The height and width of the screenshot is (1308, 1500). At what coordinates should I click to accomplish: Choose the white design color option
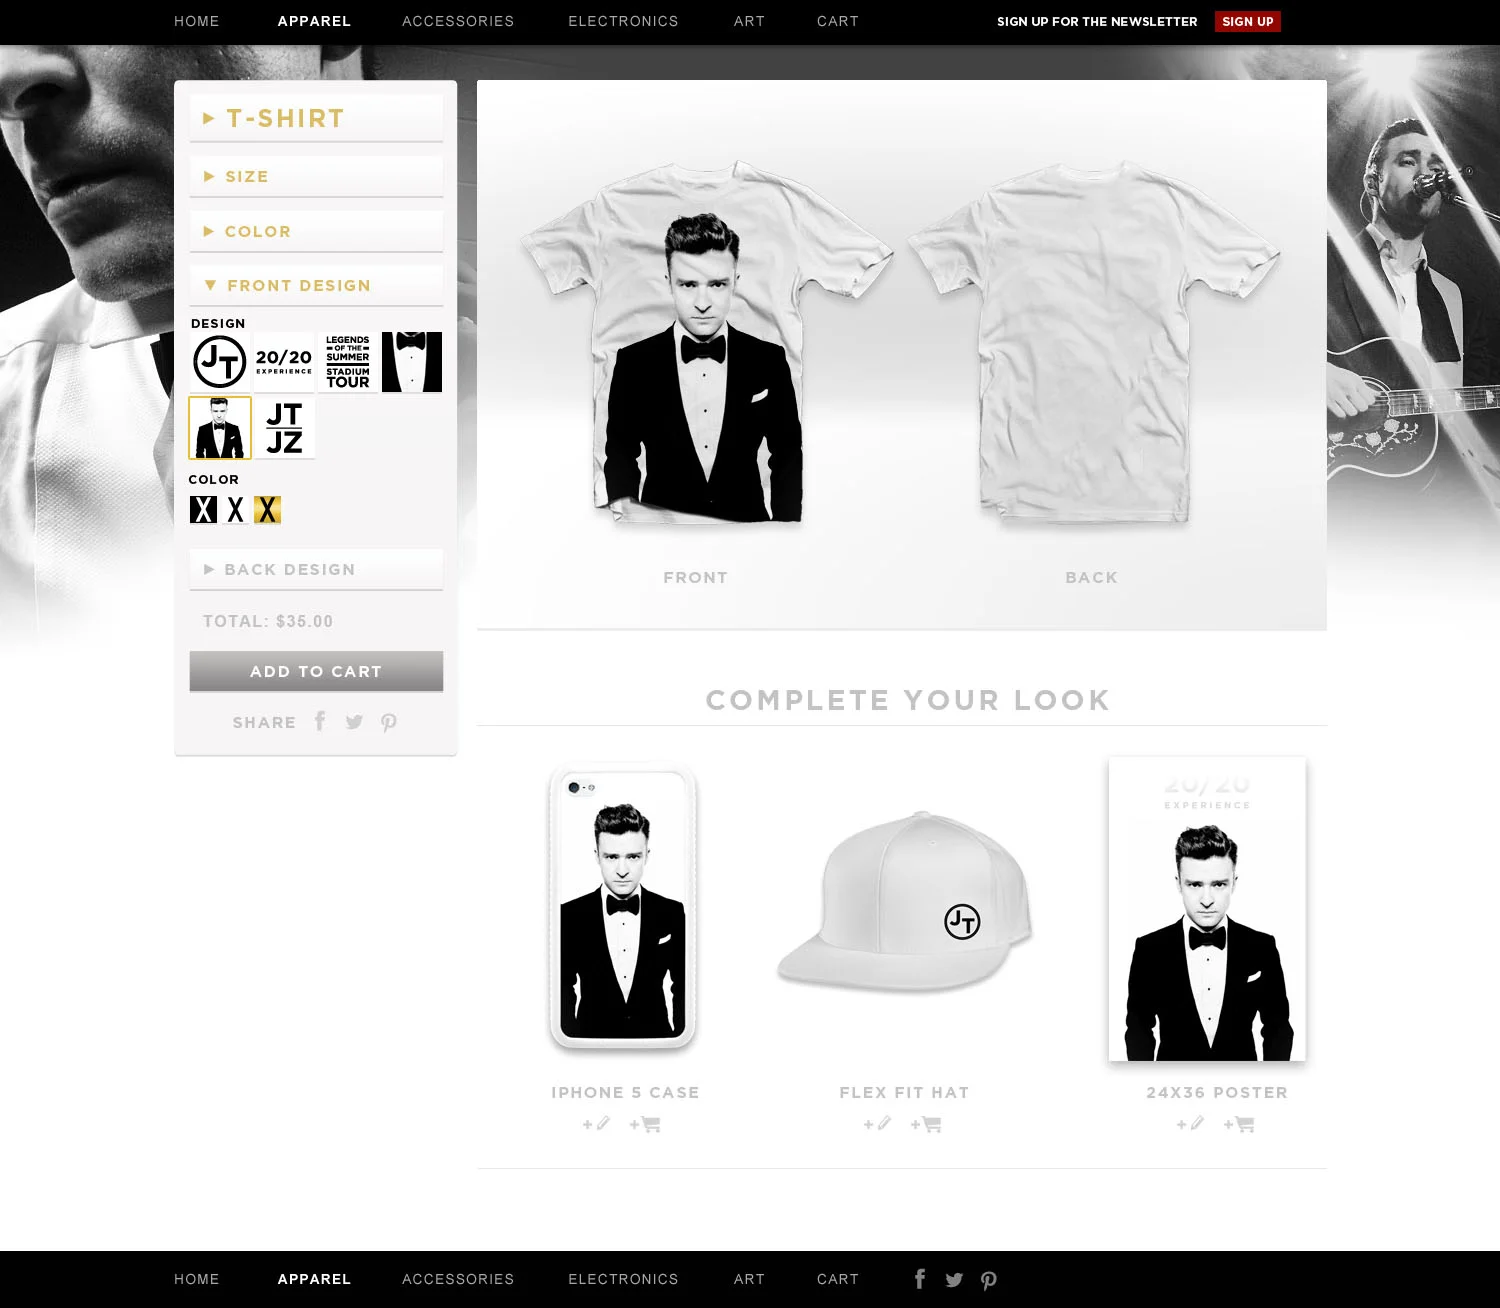pos(236,509)
